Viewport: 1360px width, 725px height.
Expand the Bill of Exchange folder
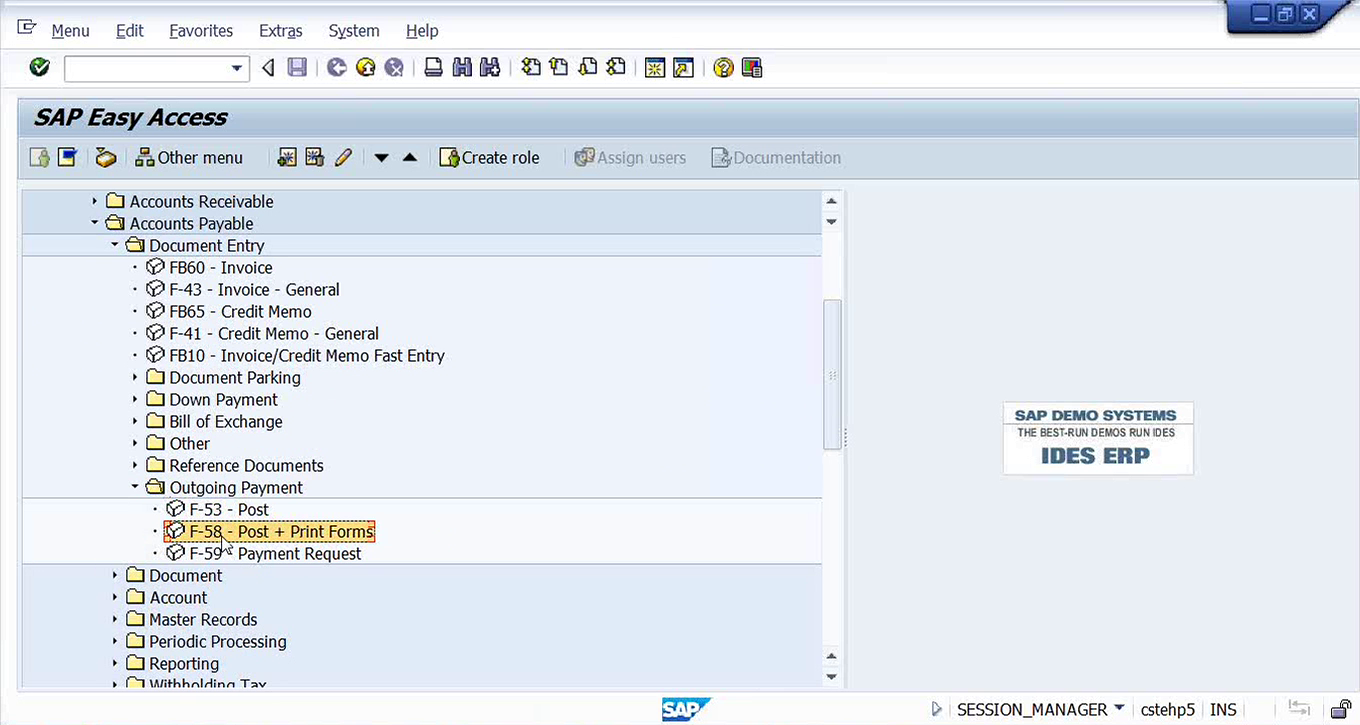point(135,421)
